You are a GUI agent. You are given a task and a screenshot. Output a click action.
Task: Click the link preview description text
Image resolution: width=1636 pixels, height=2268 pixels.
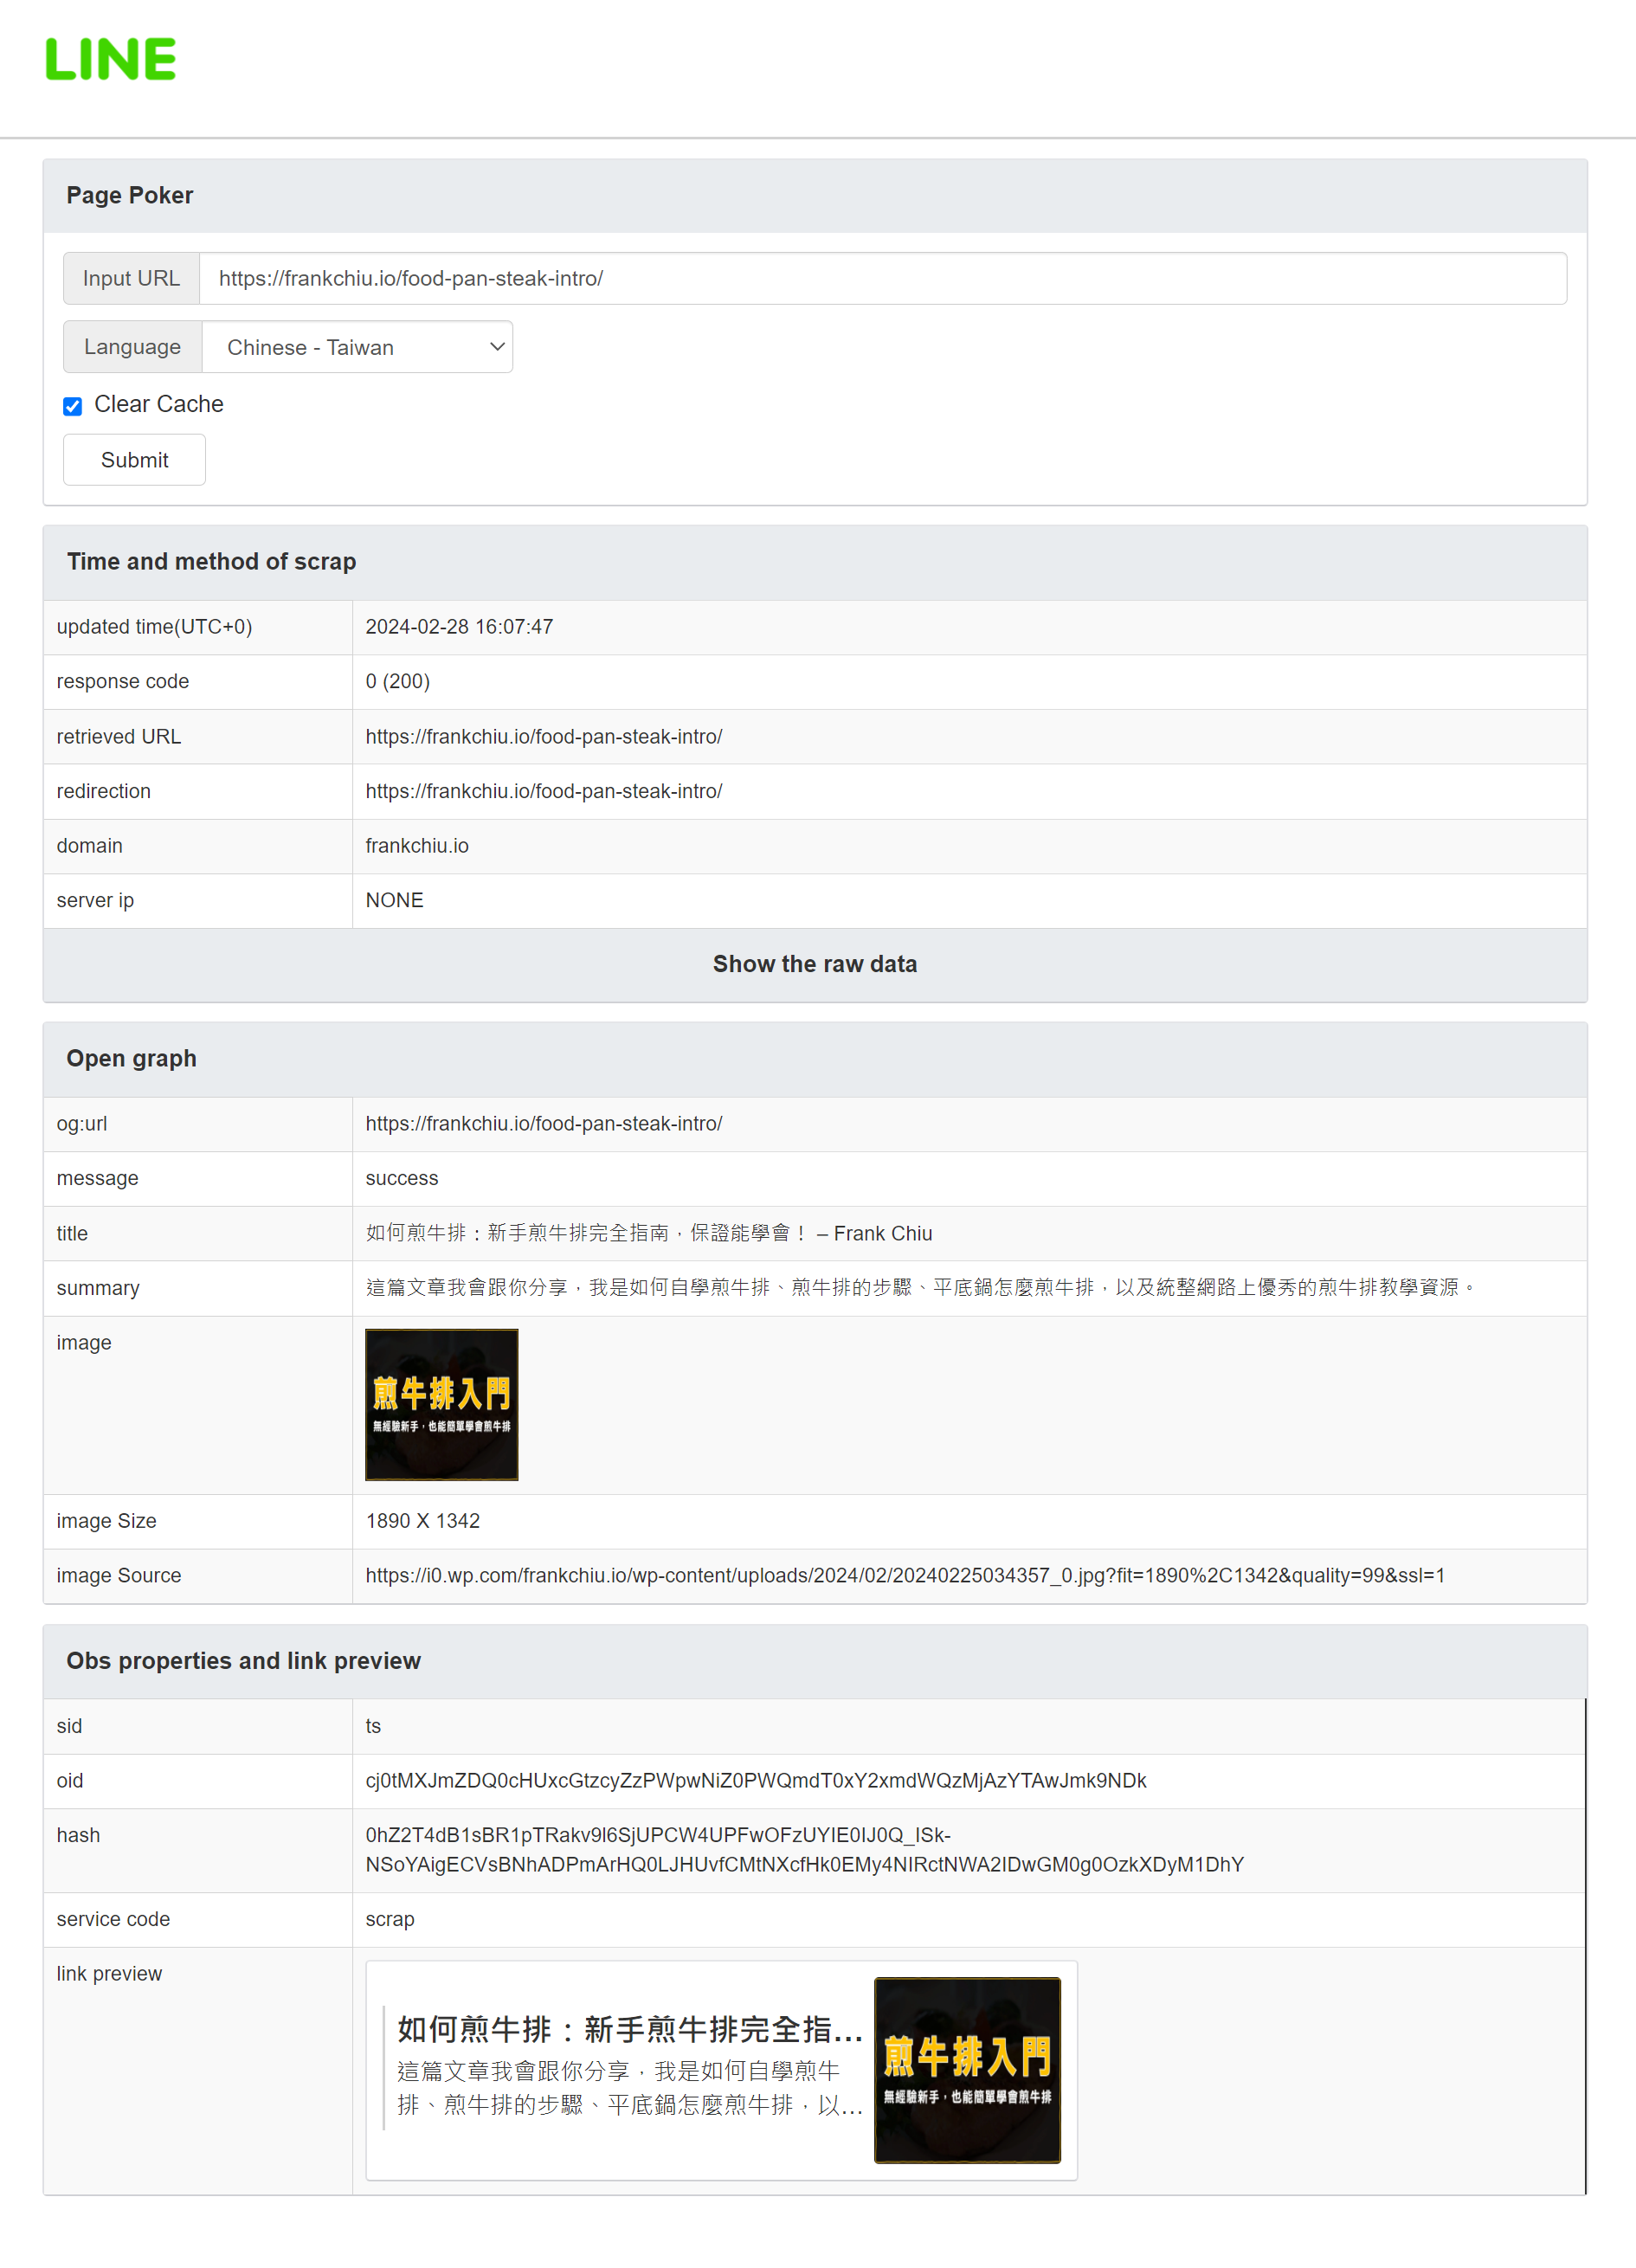click(629, 2087)
